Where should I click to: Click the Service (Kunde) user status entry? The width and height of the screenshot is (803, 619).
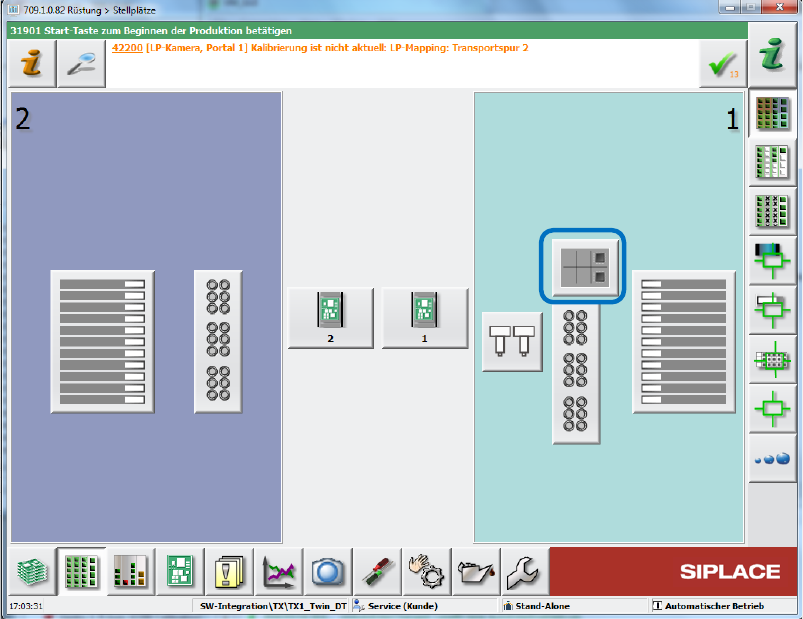pos(403,606)
